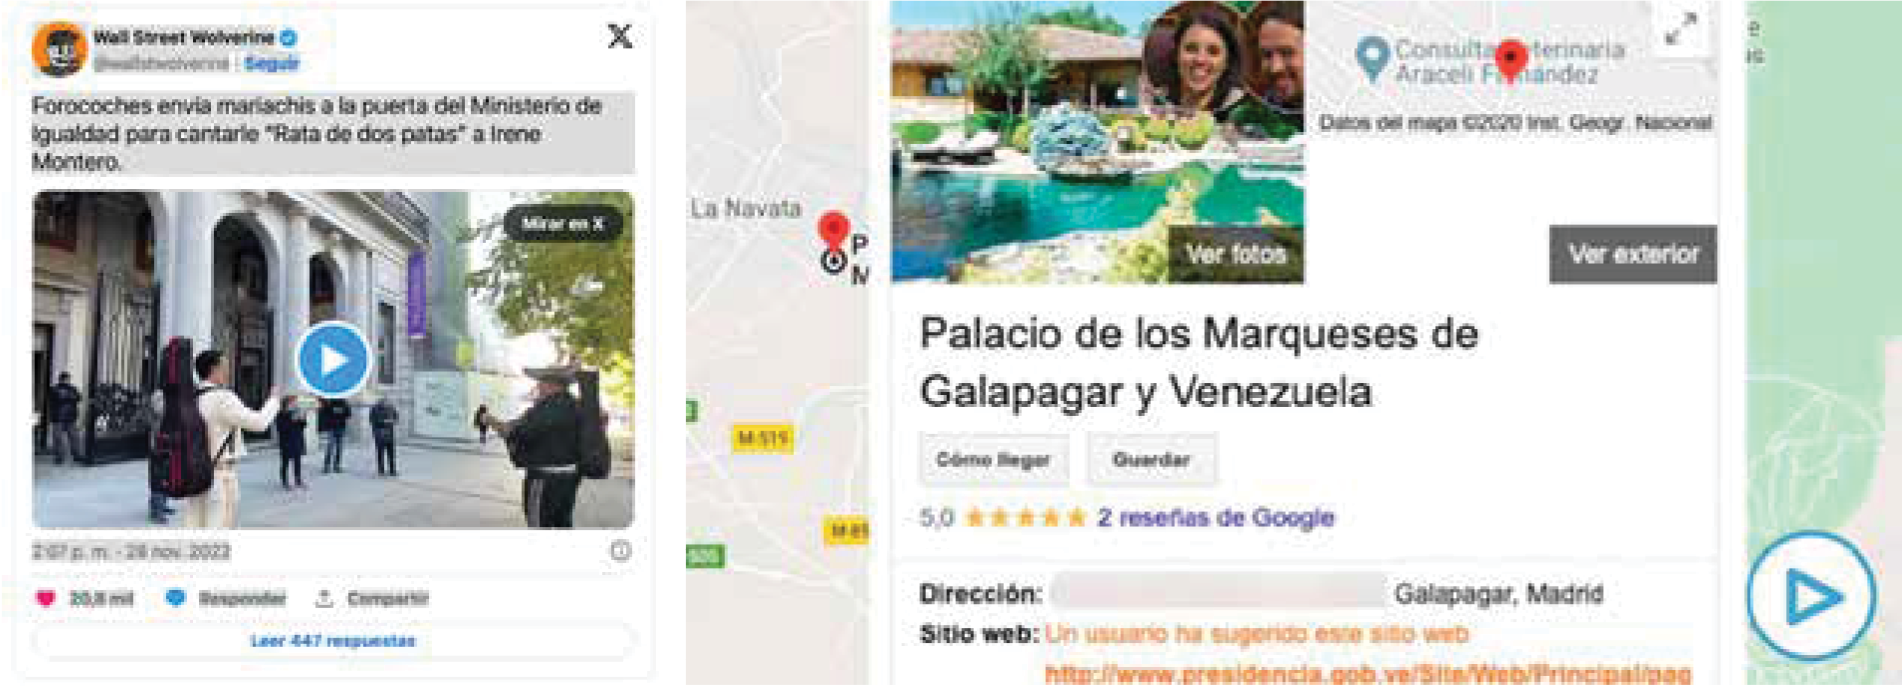Viewport: 1902px width, 686px height.
Task: Open the presidencia.gob.ve website link
Action: [1368, 674]
